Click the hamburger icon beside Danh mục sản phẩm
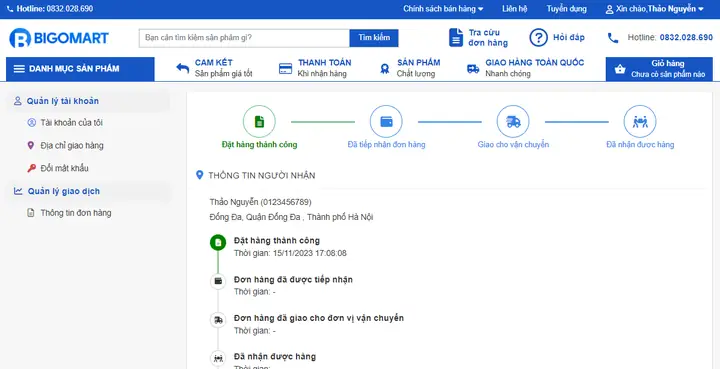 19,69
